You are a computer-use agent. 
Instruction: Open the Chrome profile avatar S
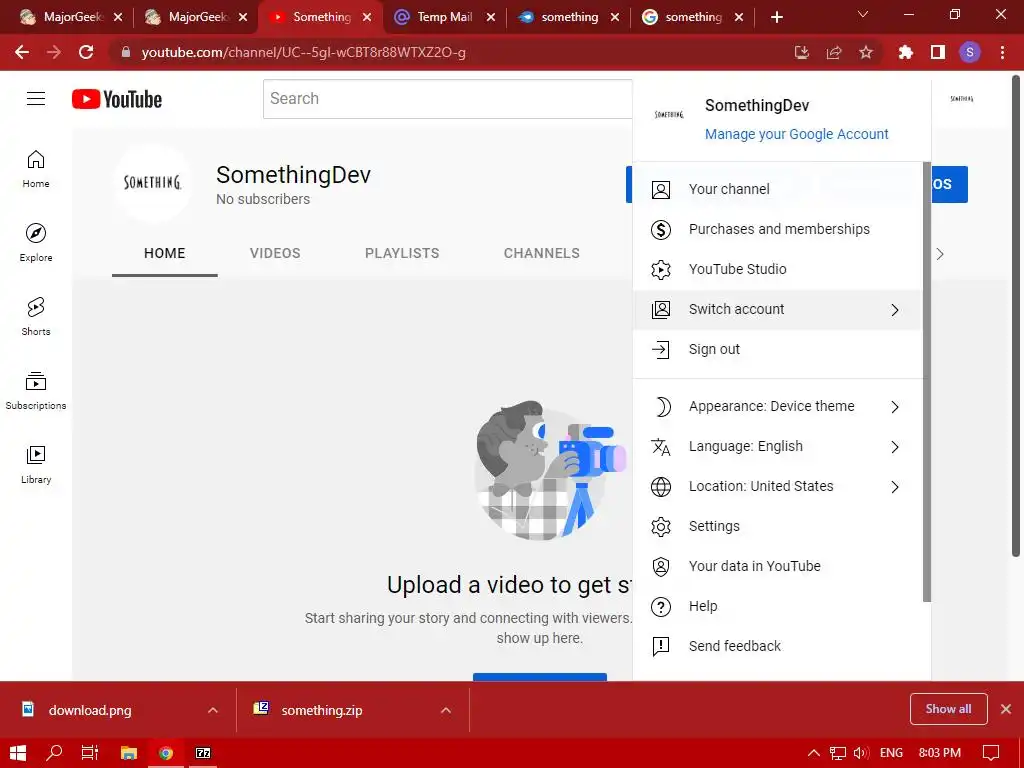point(970,52)
